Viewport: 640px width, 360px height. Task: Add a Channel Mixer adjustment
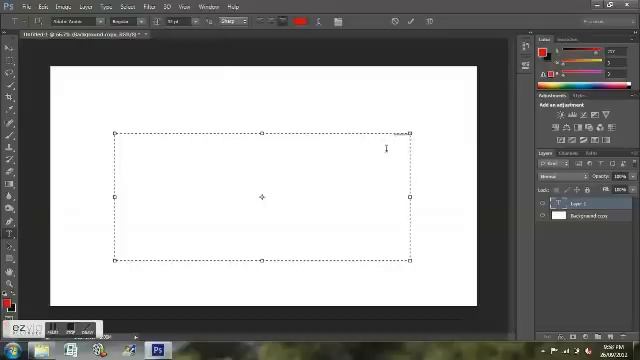pos(600,128)
